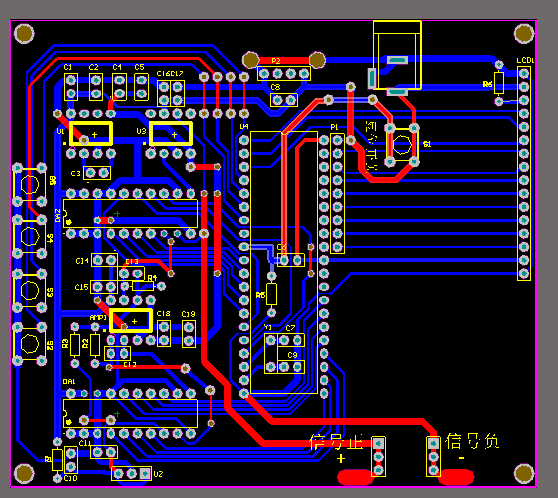Pick the C5 designator label
Viewport: 558px width, 498px height.
140,67
